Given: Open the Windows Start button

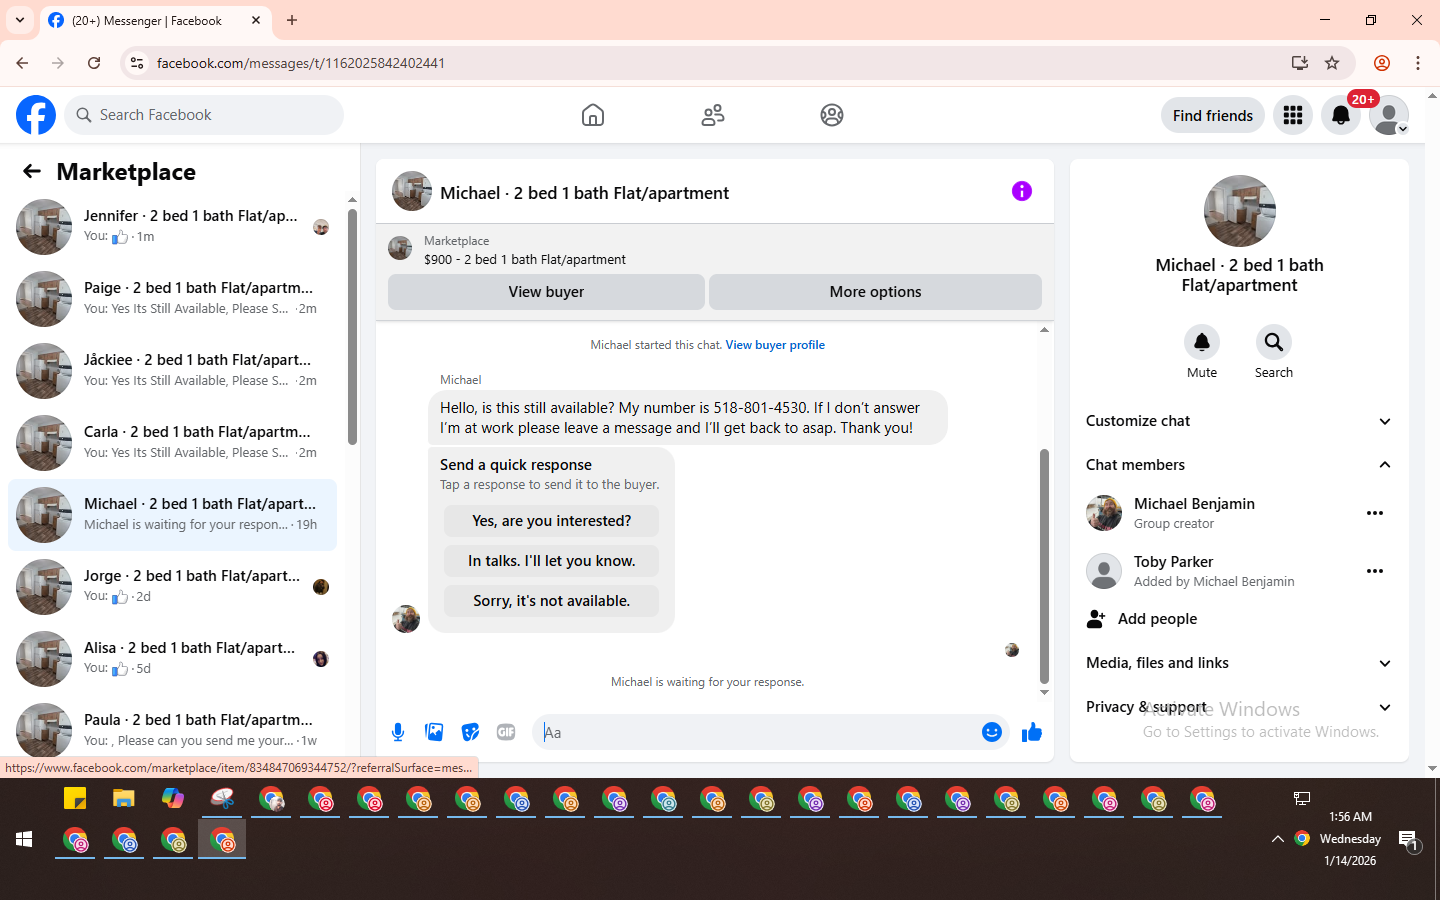Looking at the screenshot, I should coord(24,840).
